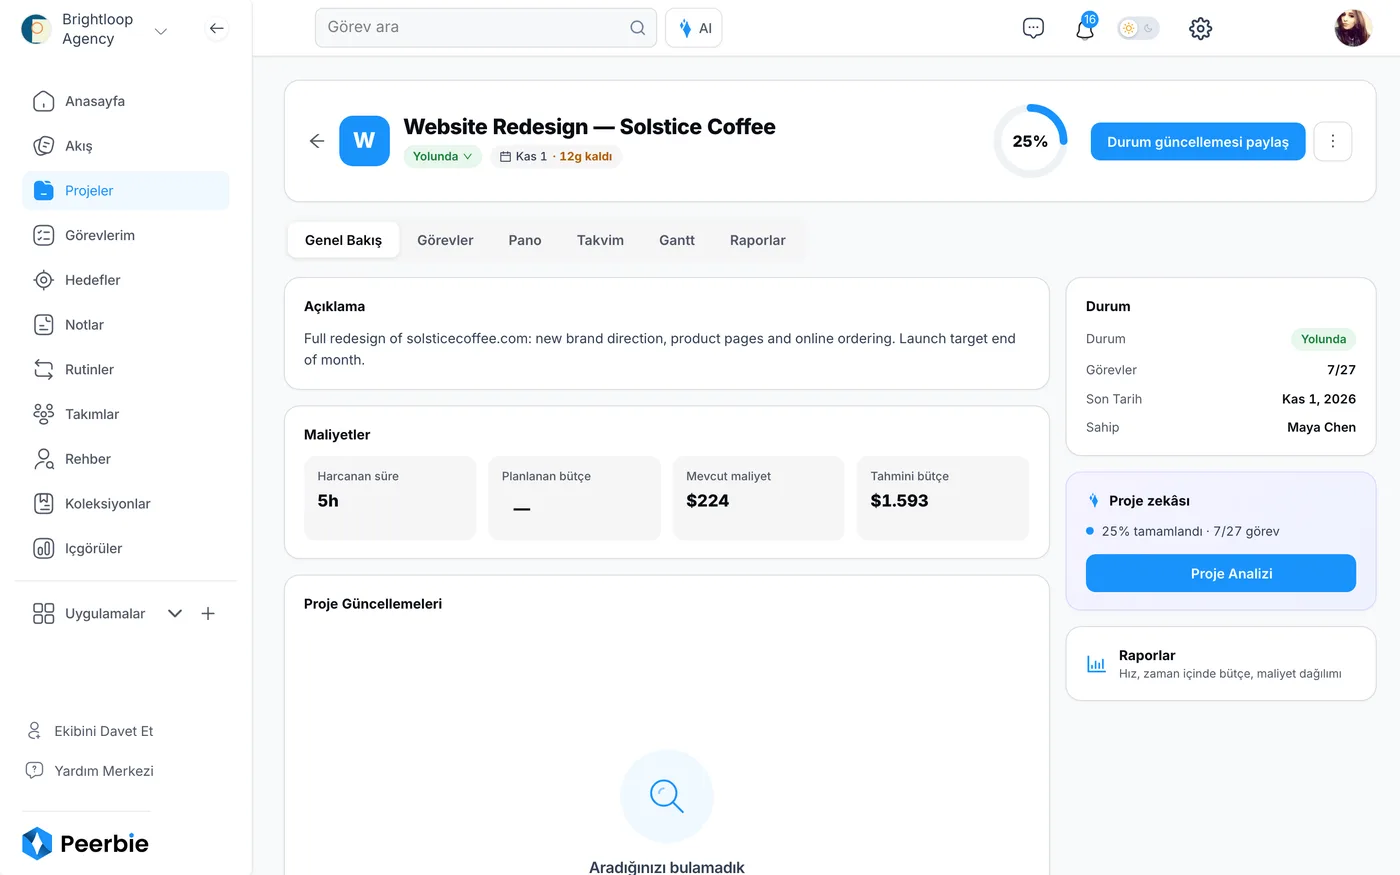Collapse the sidebar with the arrow button

click(217, 28)
